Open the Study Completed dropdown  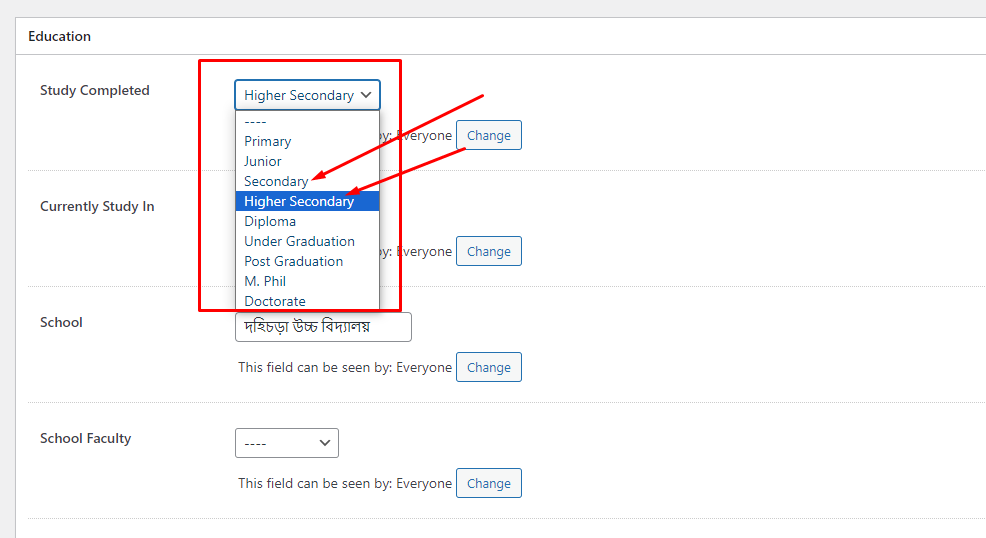[x=306, y=95]
